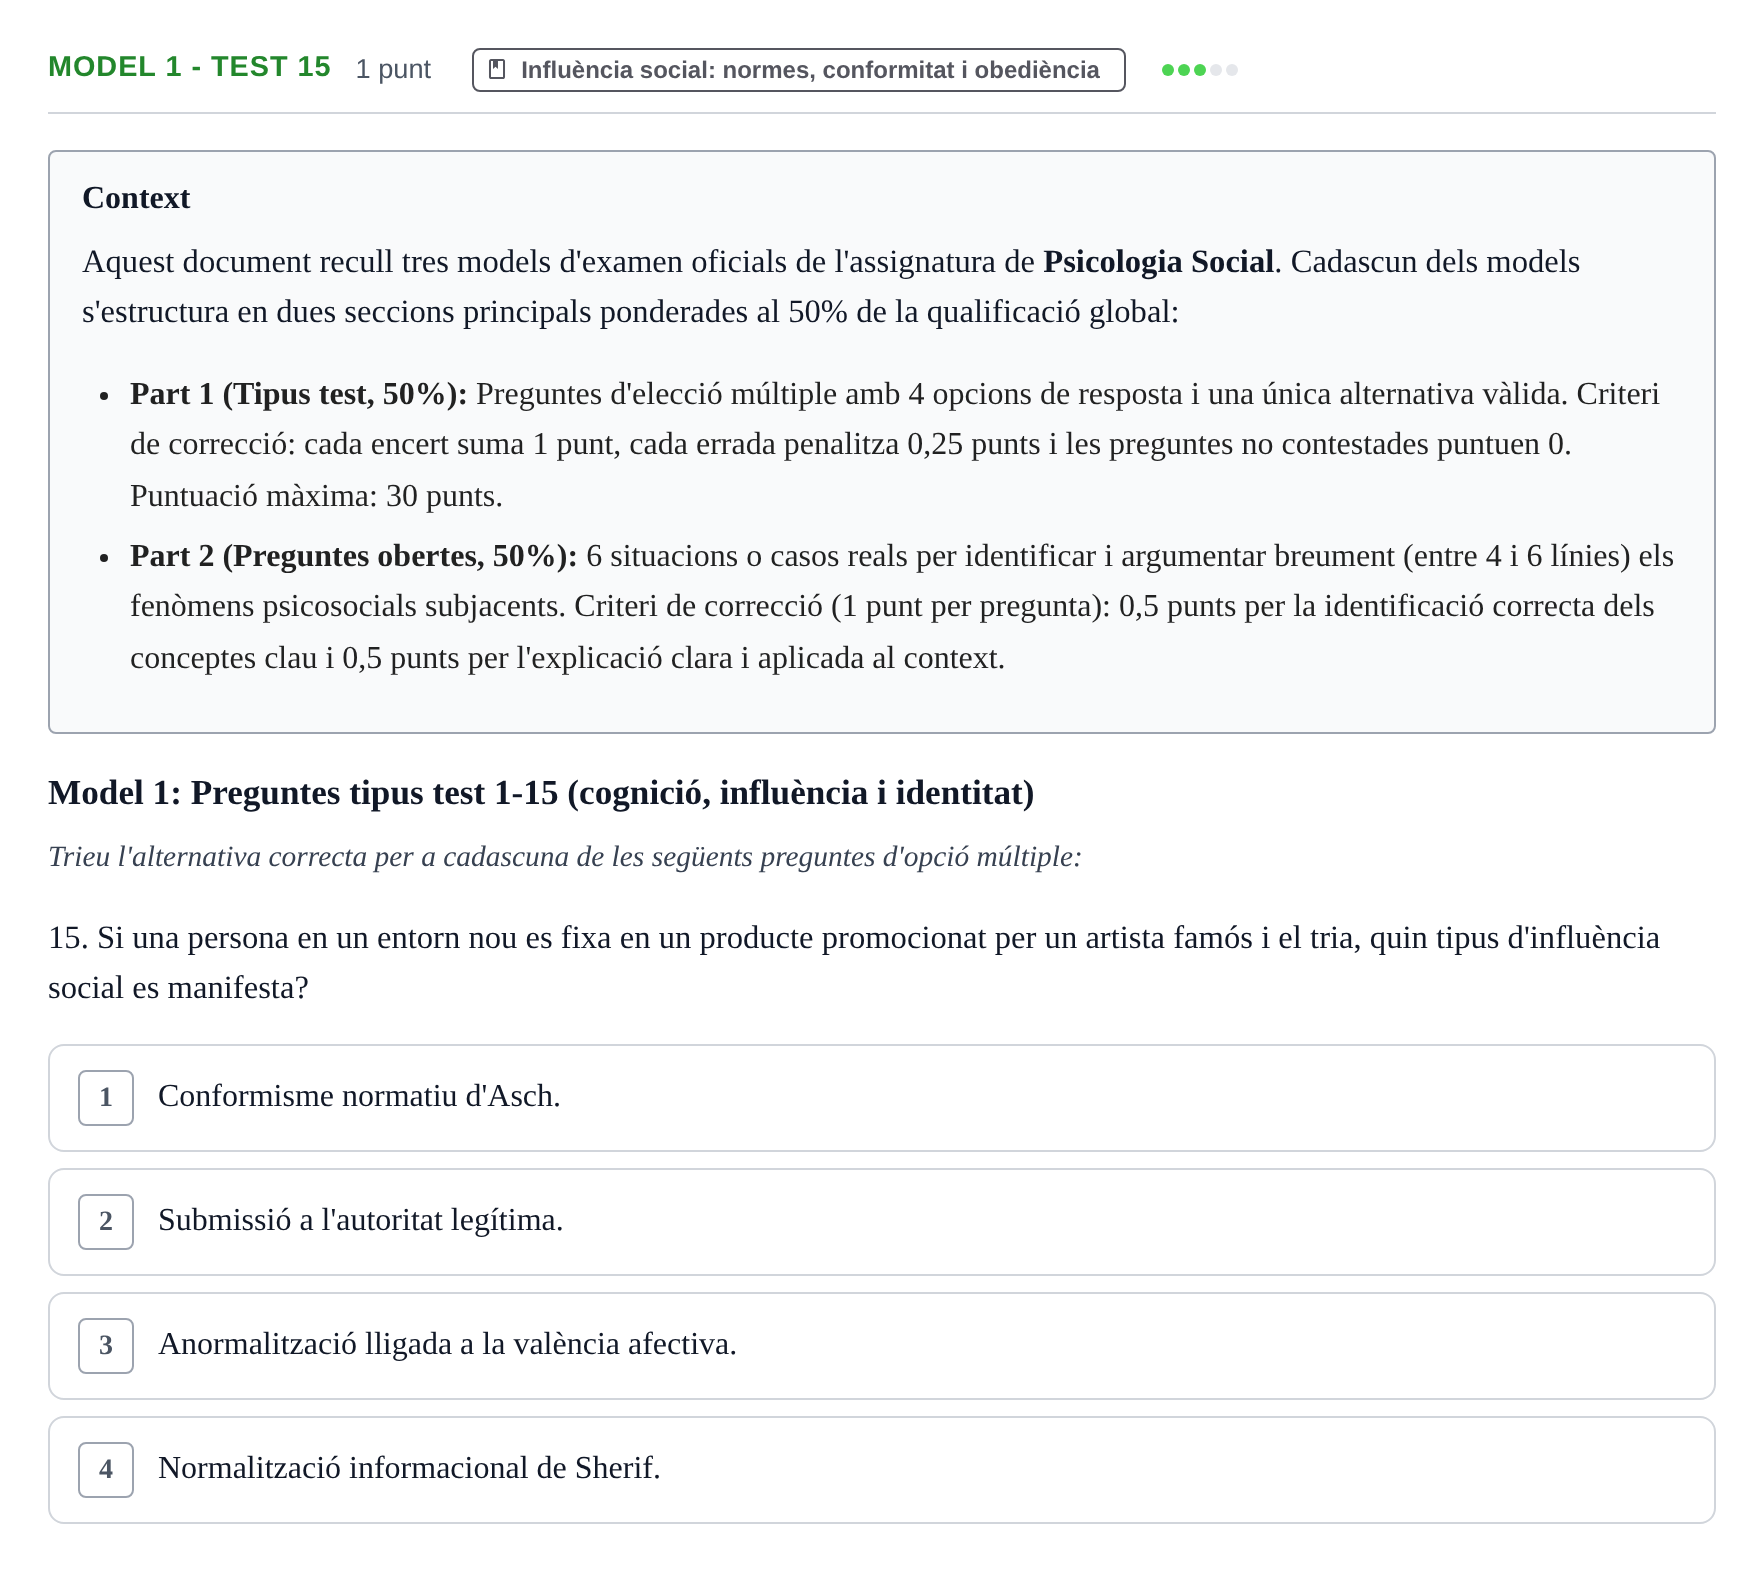Pick answer 4 Normalització informacional de Sherif

pyautogui.click(x=881, y=1469)
